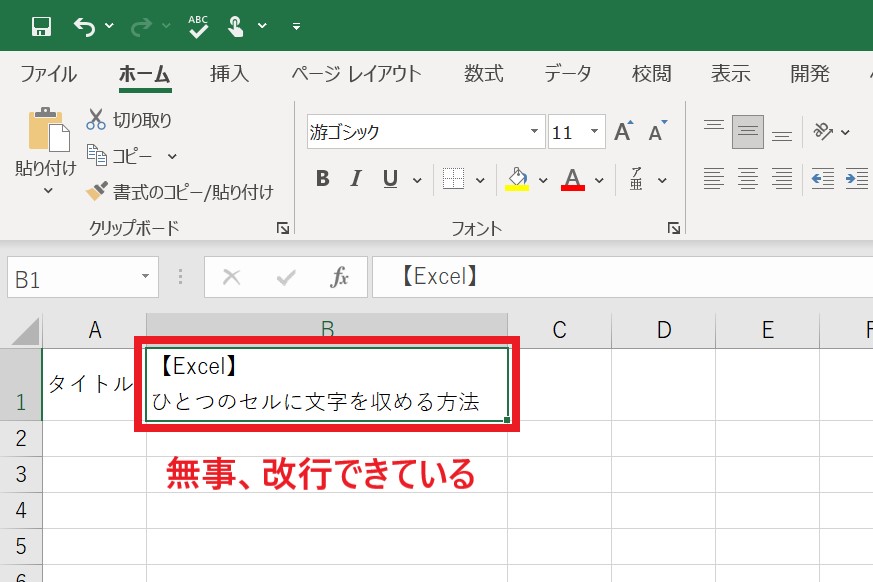Show phonetic guide (furigana) icon
Image resolution: width=873 pixels, height=582 pixels.
(x=636, y=179)
